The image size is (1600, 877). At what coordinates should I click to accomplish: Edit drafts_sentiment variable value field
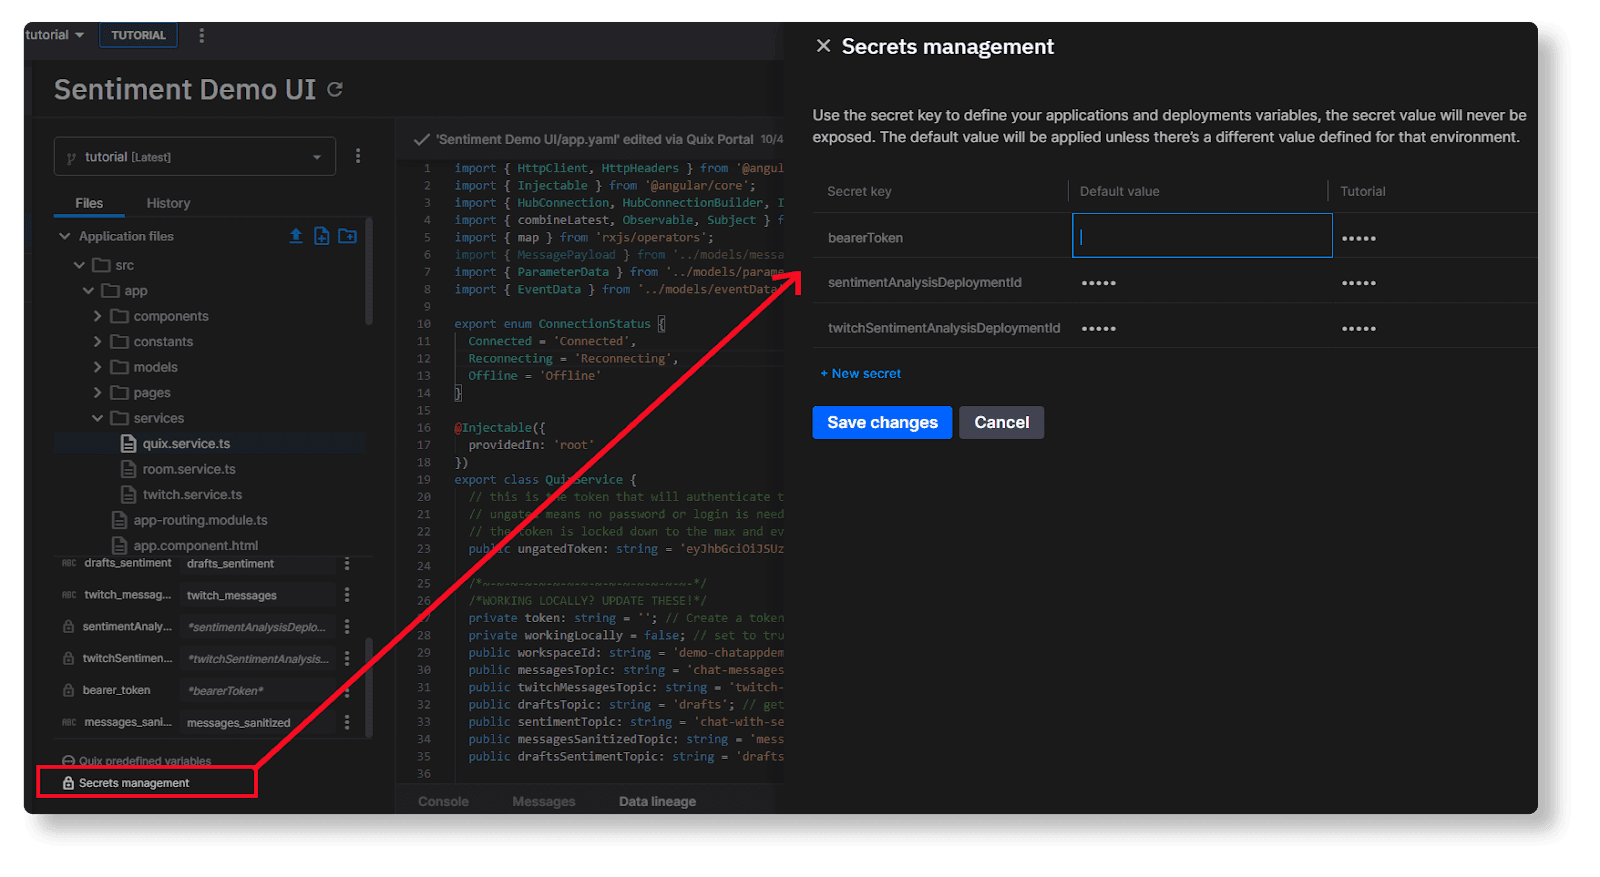(x=258, y=564)
